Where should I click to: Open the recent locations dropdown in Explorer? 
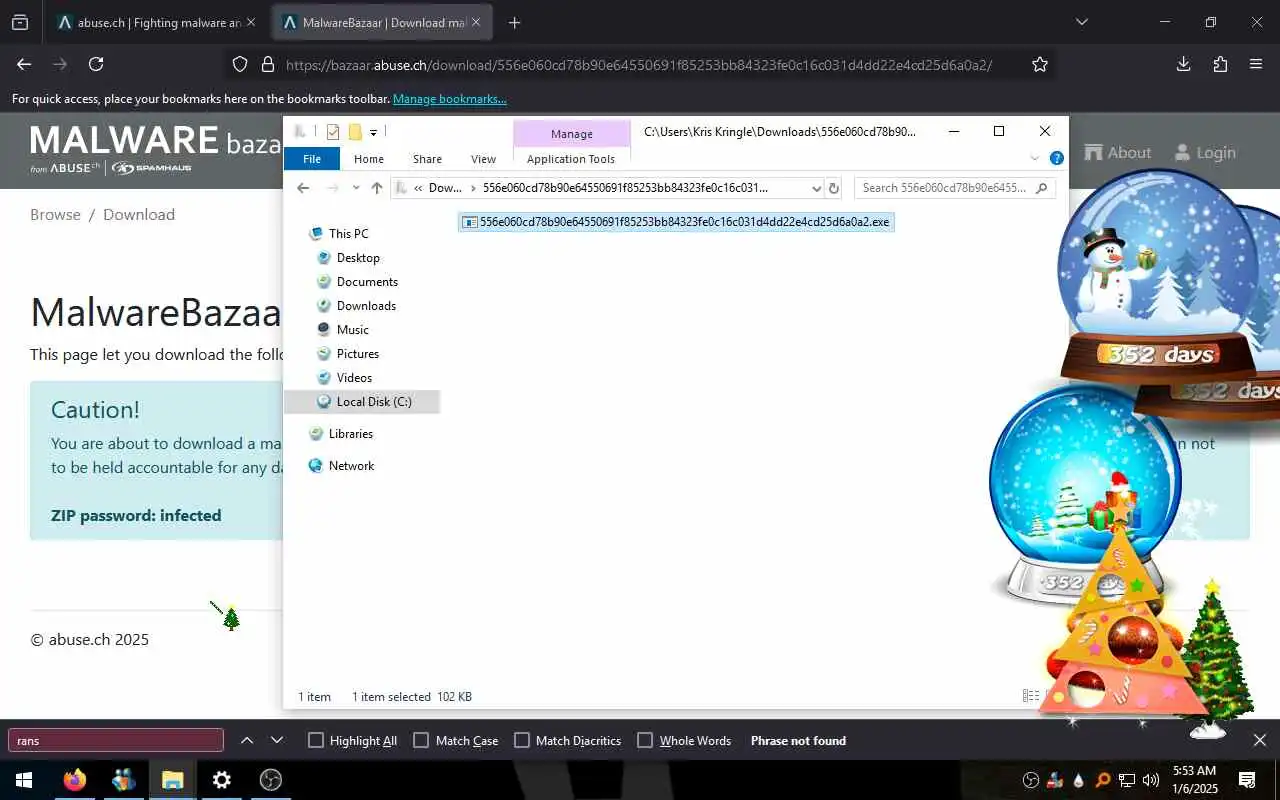355,188
